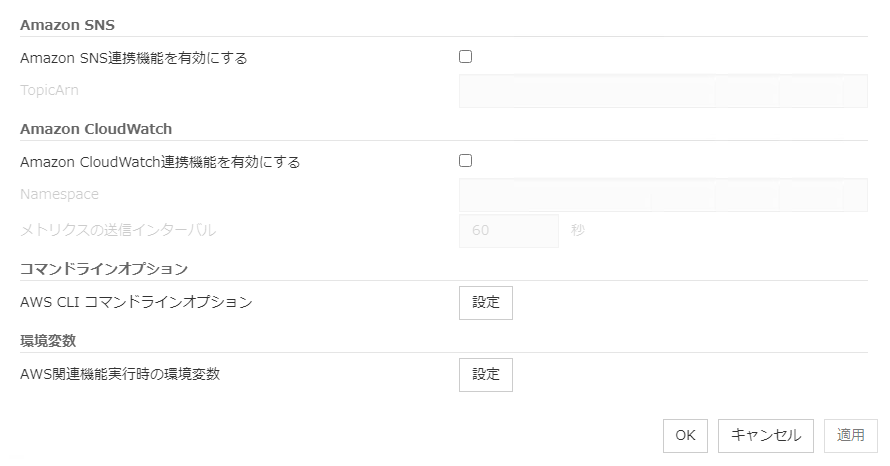Click the Namespace label text
Viewport: 890px width, 466px height.
click(x=59, y=195)
